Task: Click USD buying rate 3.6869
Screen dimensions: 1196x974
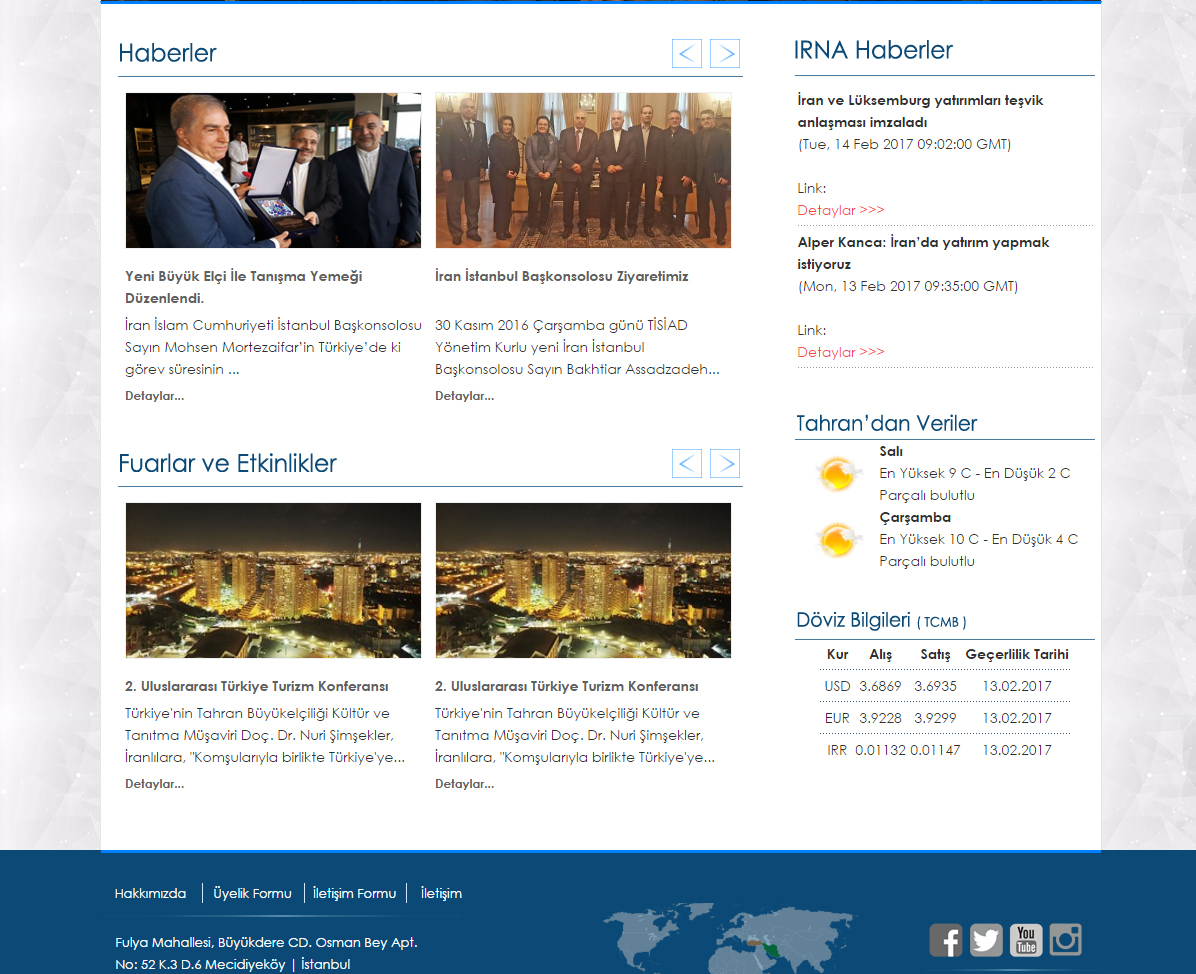Action: tap(880, 686)
